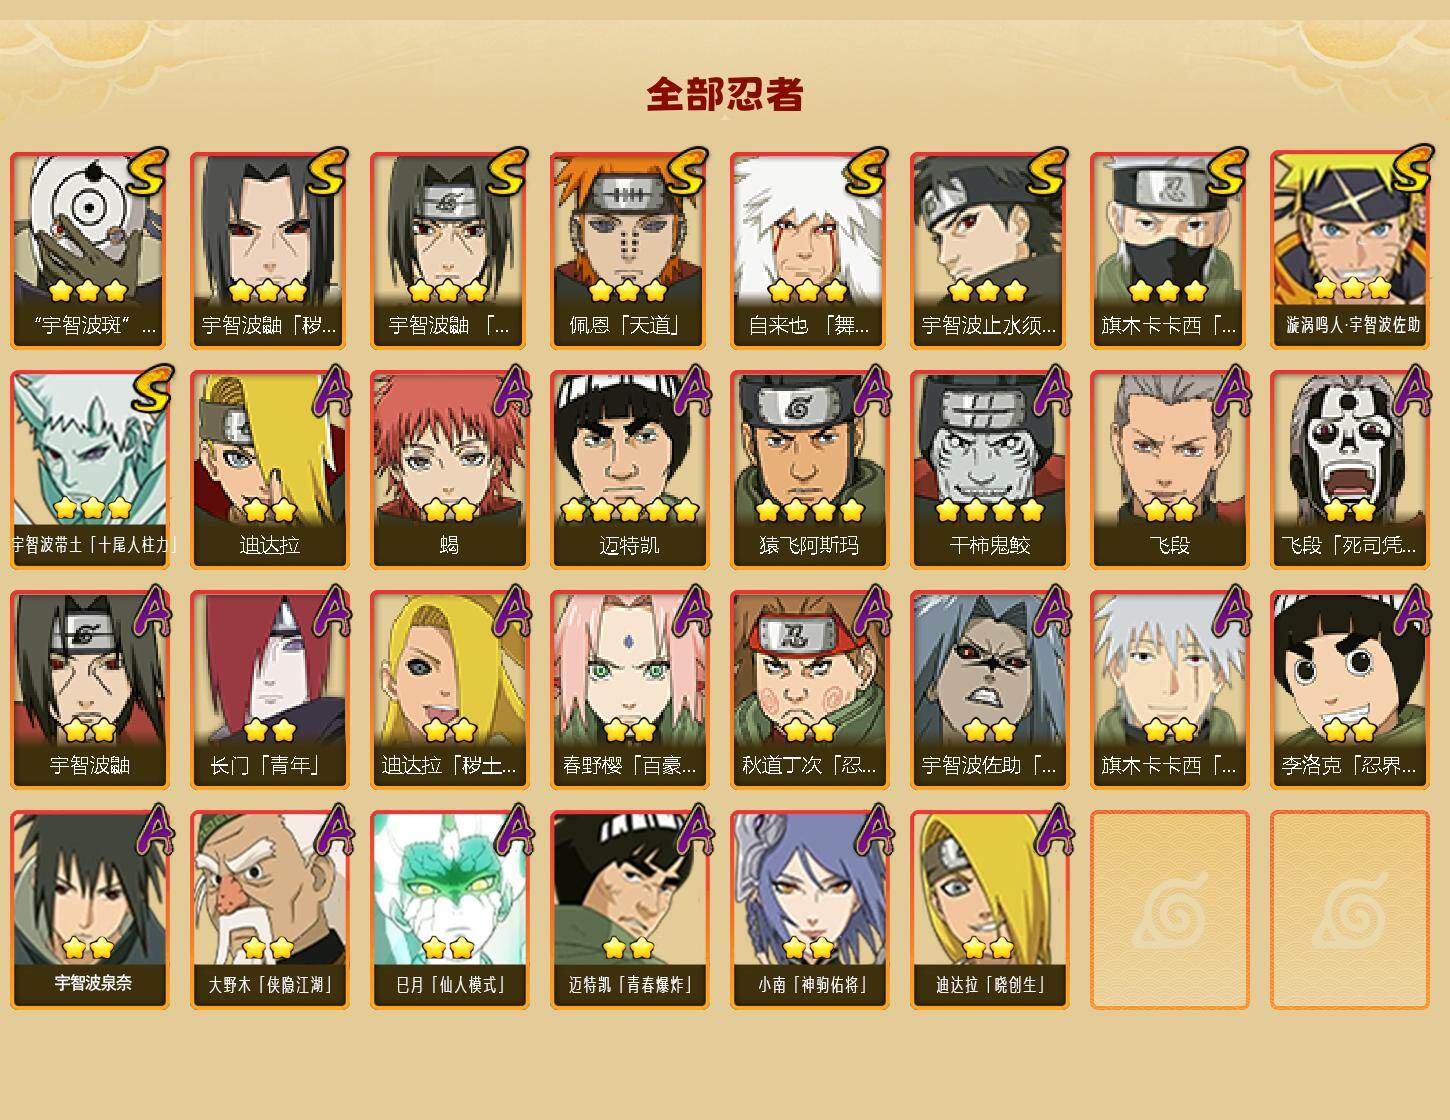Choose the 蝎 ninja card
This screenshot has width=1450, height=1120.
click(x=449, y=470)
